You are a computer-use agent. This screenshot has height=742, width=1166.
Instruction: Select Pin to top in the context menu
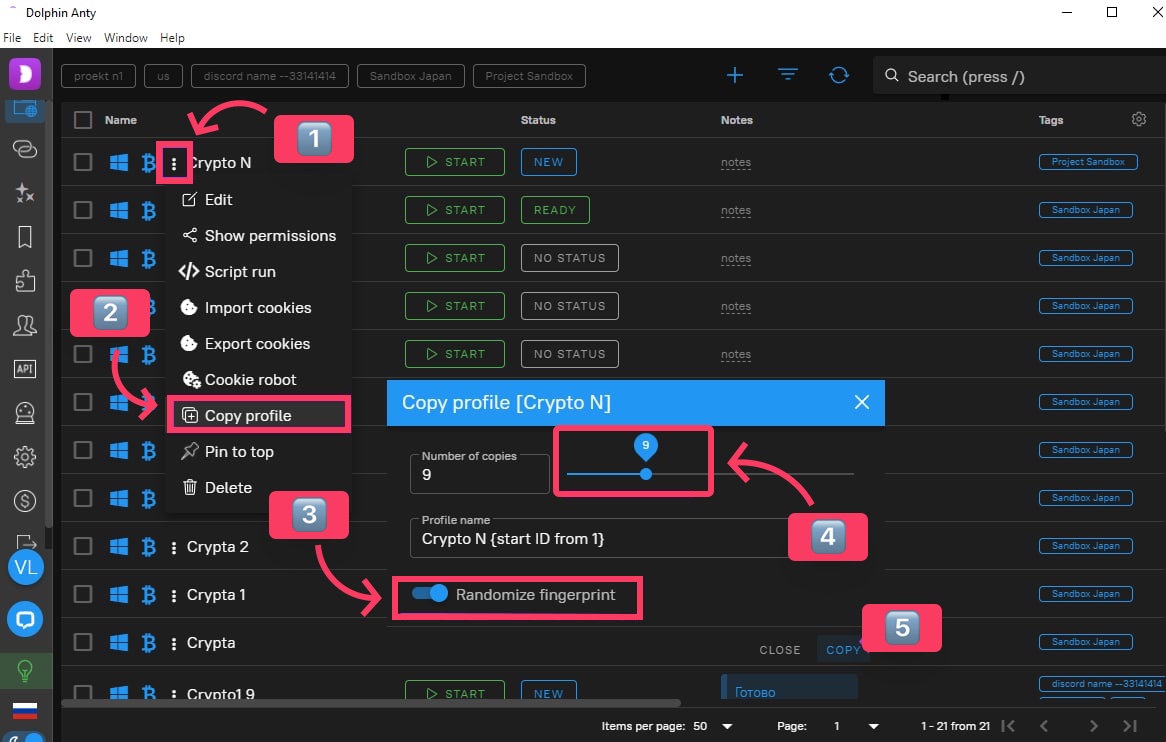(259, 452)
